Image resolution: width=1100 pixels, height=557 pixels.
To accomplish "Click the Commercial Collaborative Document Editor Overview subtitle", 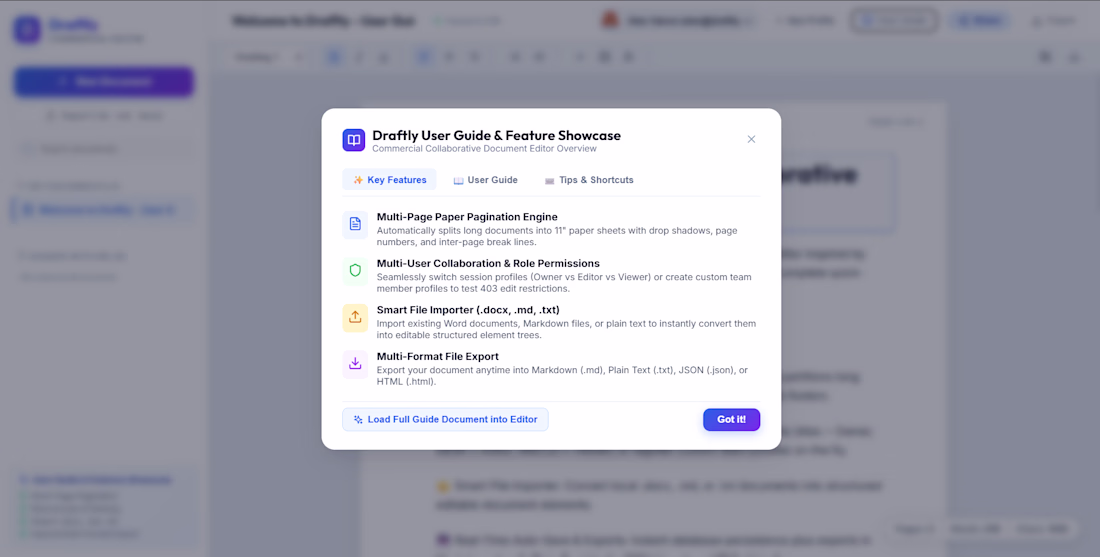I will [x=485, y=149].
